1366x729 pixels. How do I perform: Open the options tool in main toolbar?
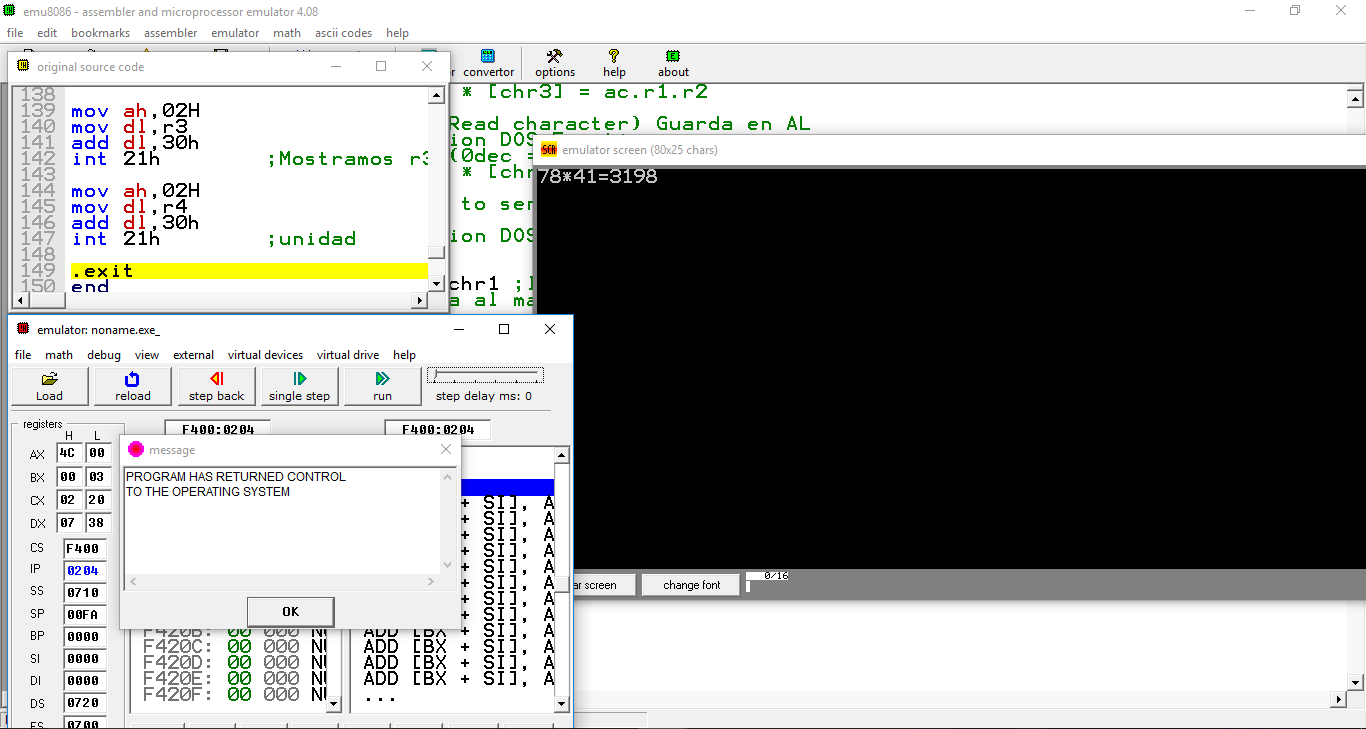click(555, 64)
